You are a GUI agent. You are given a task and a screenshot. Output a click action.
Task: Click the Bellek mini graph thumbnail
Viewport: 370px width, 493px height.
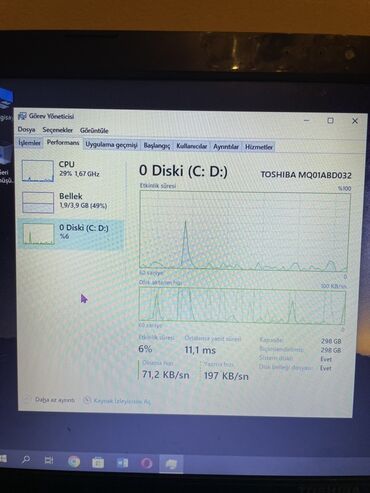[38, 202]
